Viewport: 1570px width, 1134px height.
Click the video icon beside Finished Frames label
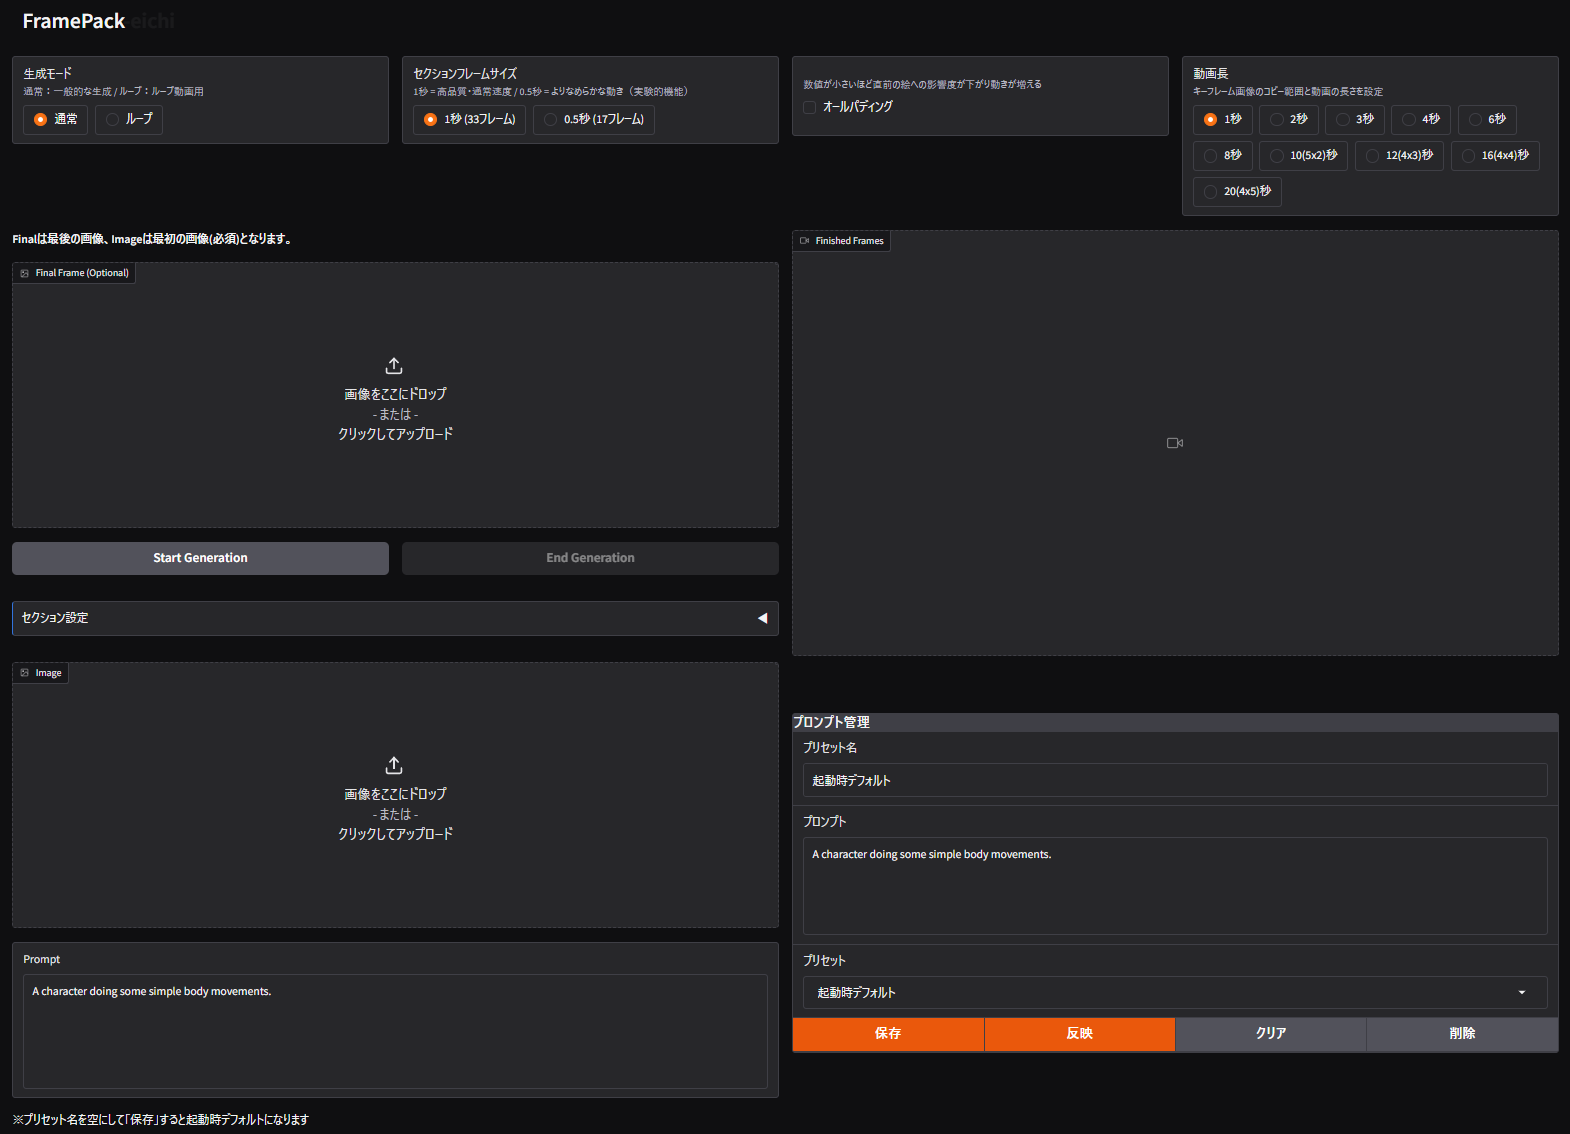point(804,241)
